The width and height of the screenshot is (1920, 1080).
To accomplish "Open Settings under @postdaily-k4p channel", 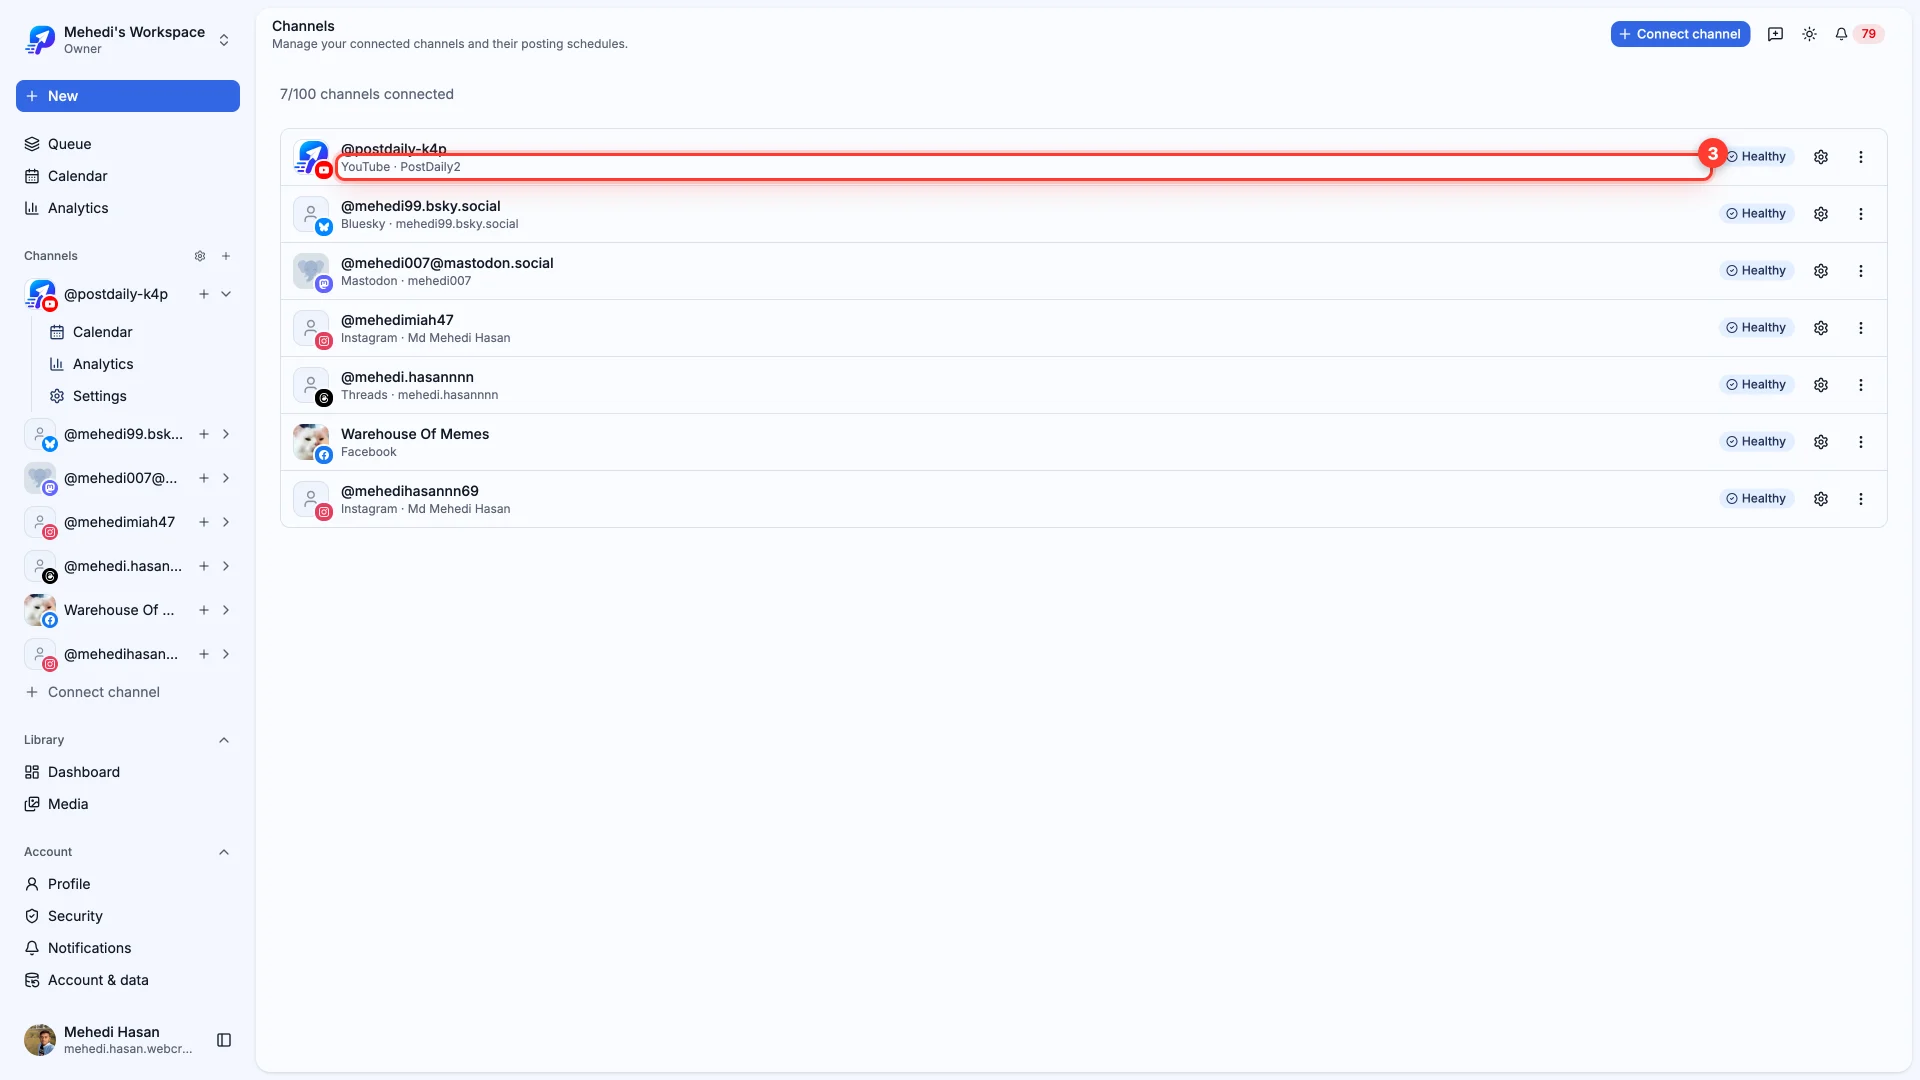I will coord(140,396).
